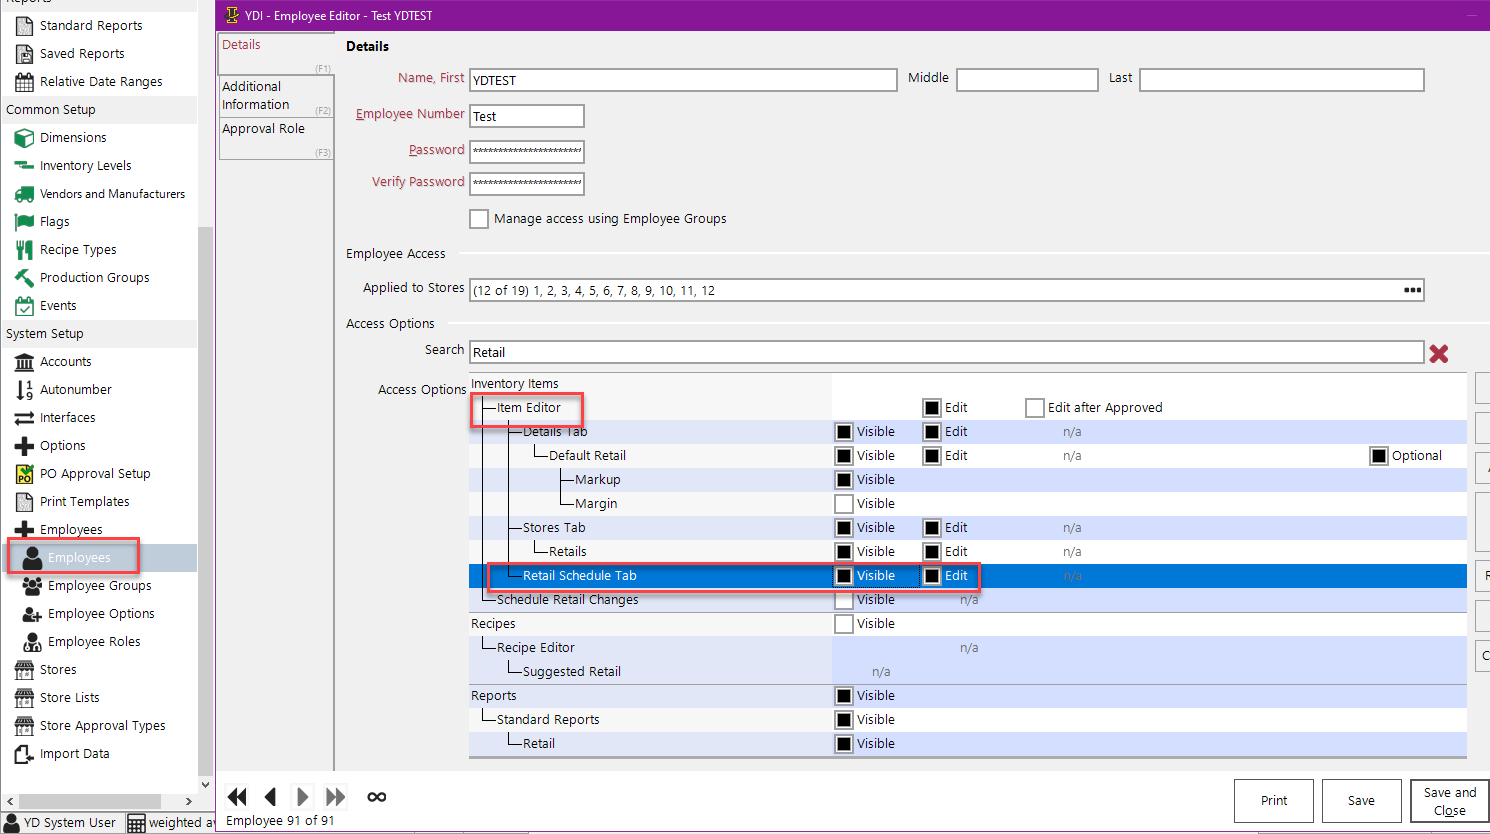Viewport: 1490px width, 834px height.
Task: Jump to last employee record arrow
Action: click(x=336, y=797)
